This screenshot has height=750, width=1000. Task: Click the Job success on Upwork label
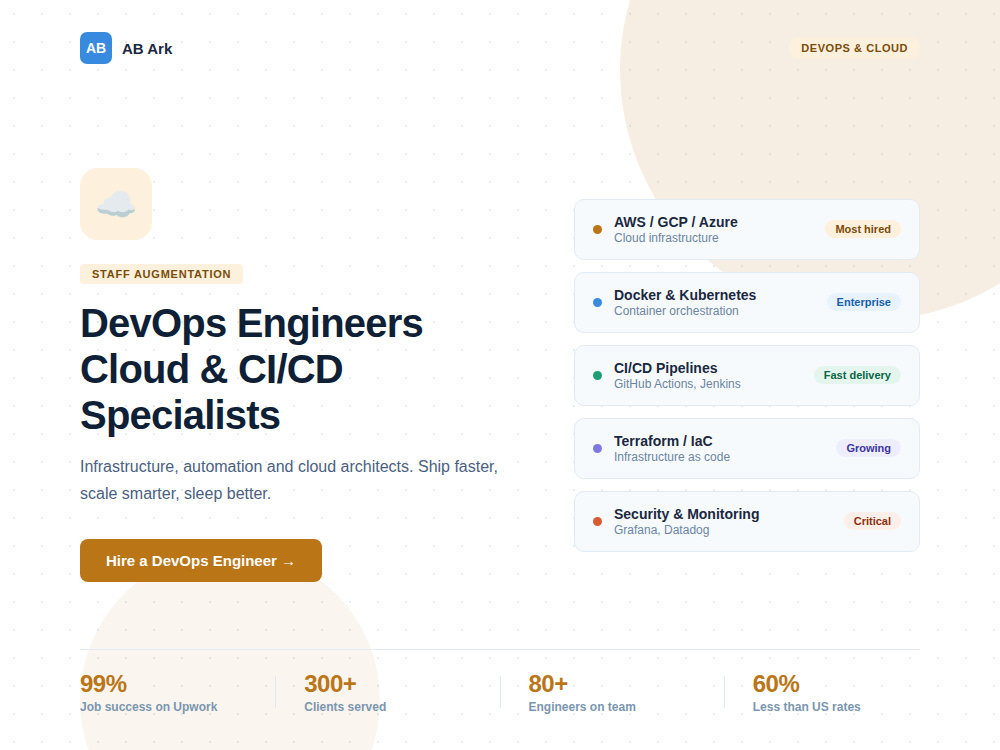click(149, 707)
